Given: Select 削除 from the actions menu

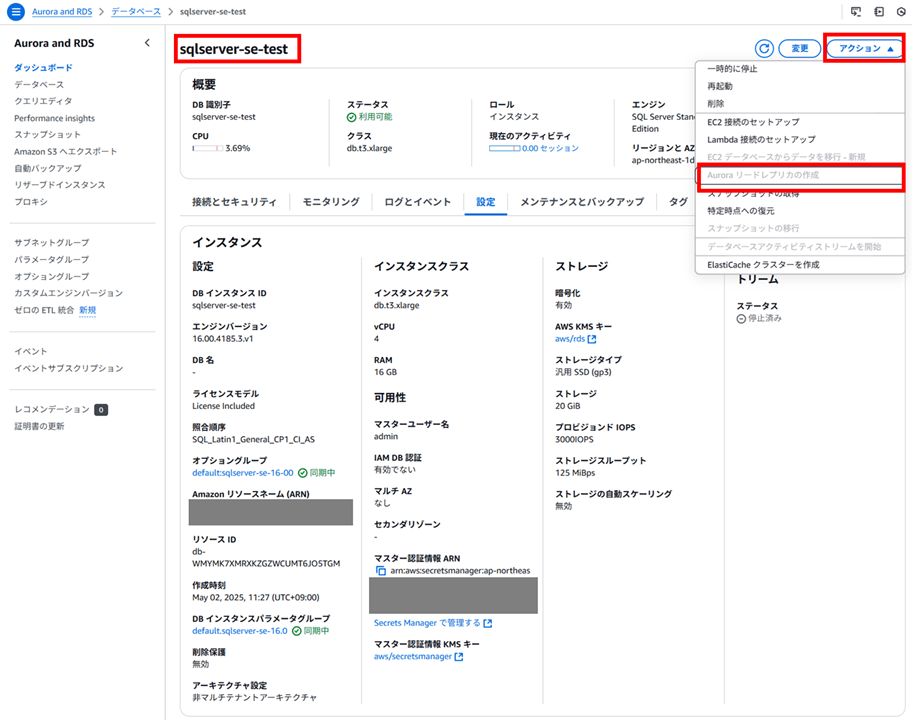Looking at the screenshot, I should (800, 104).
